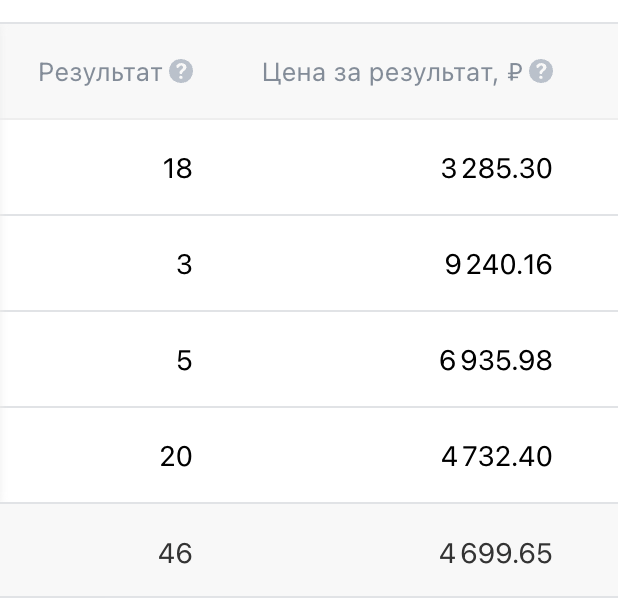This screenshot has height=610, width=618.
Task: Click help icon beside Цена за результат
Action: pos(541,72)
